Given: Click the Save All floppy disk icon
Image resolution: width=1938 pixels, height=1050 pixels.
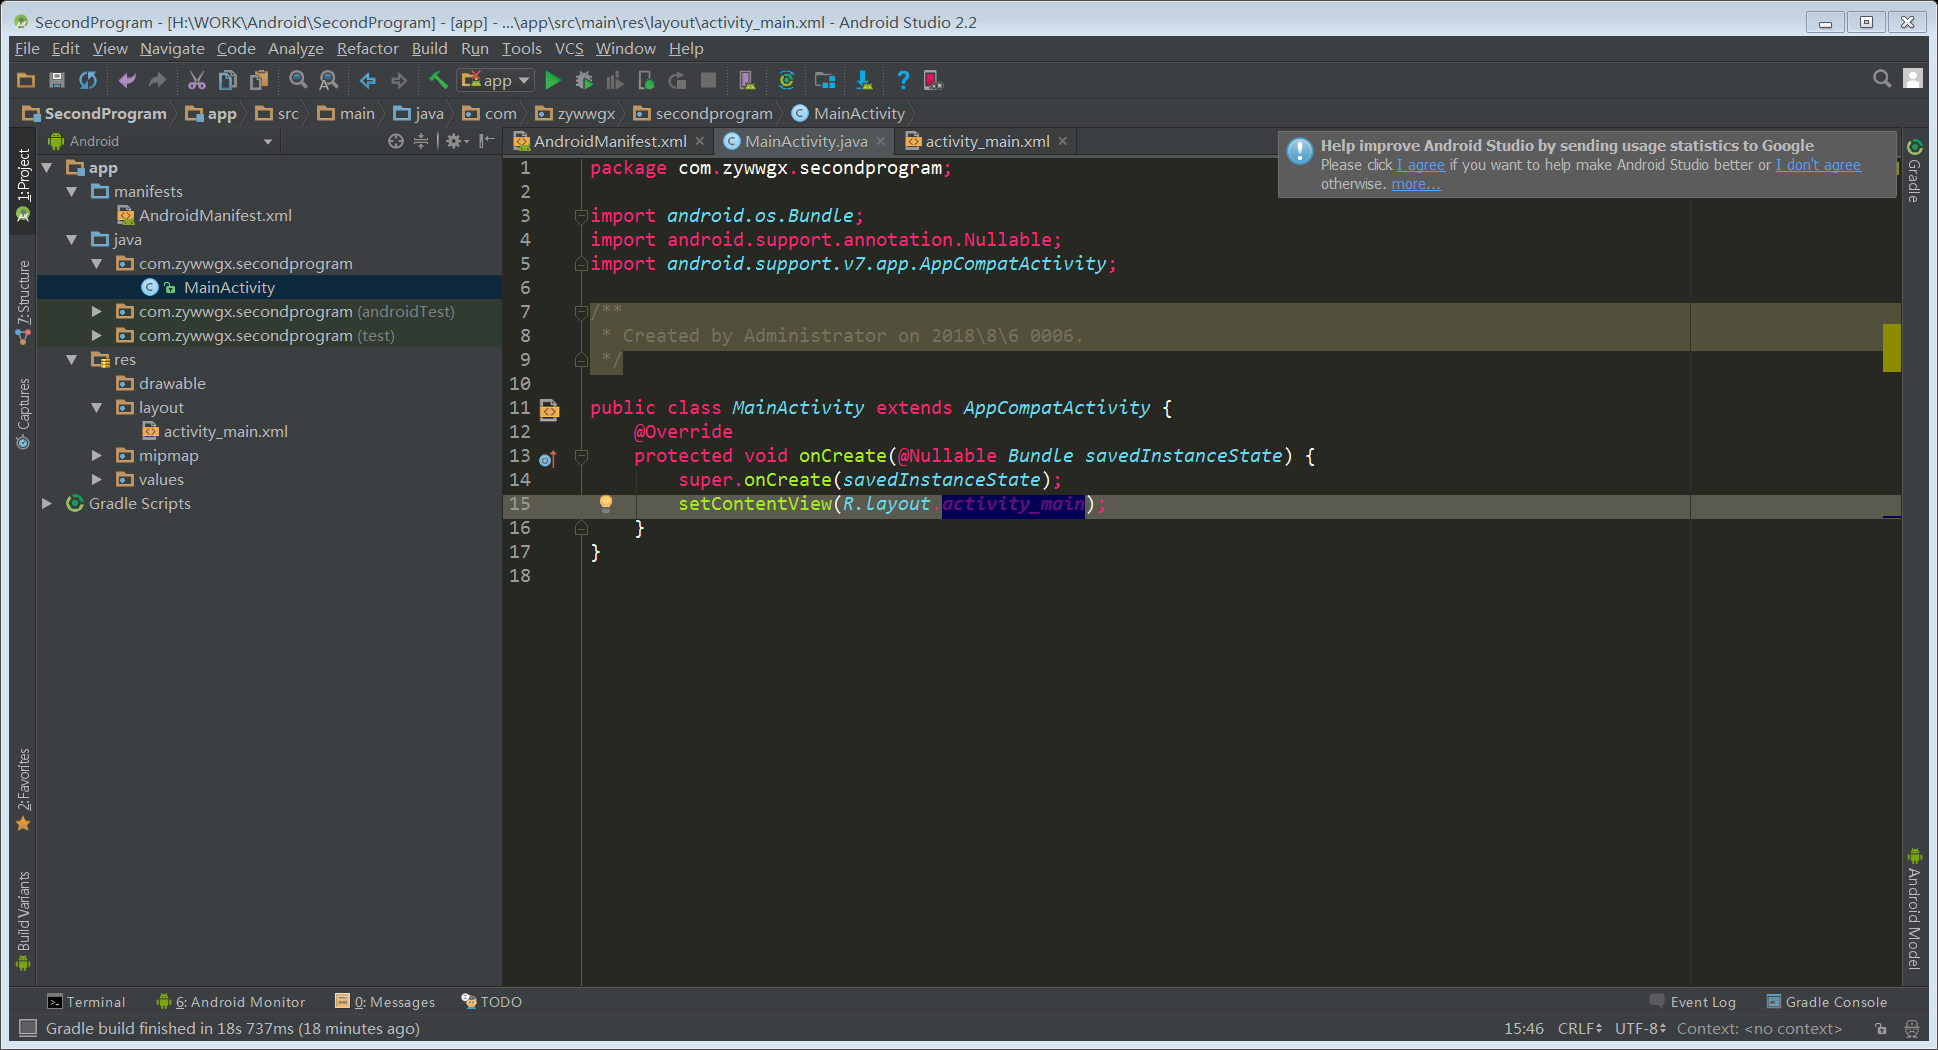Looking at the screenshot, I should point(57,80).
